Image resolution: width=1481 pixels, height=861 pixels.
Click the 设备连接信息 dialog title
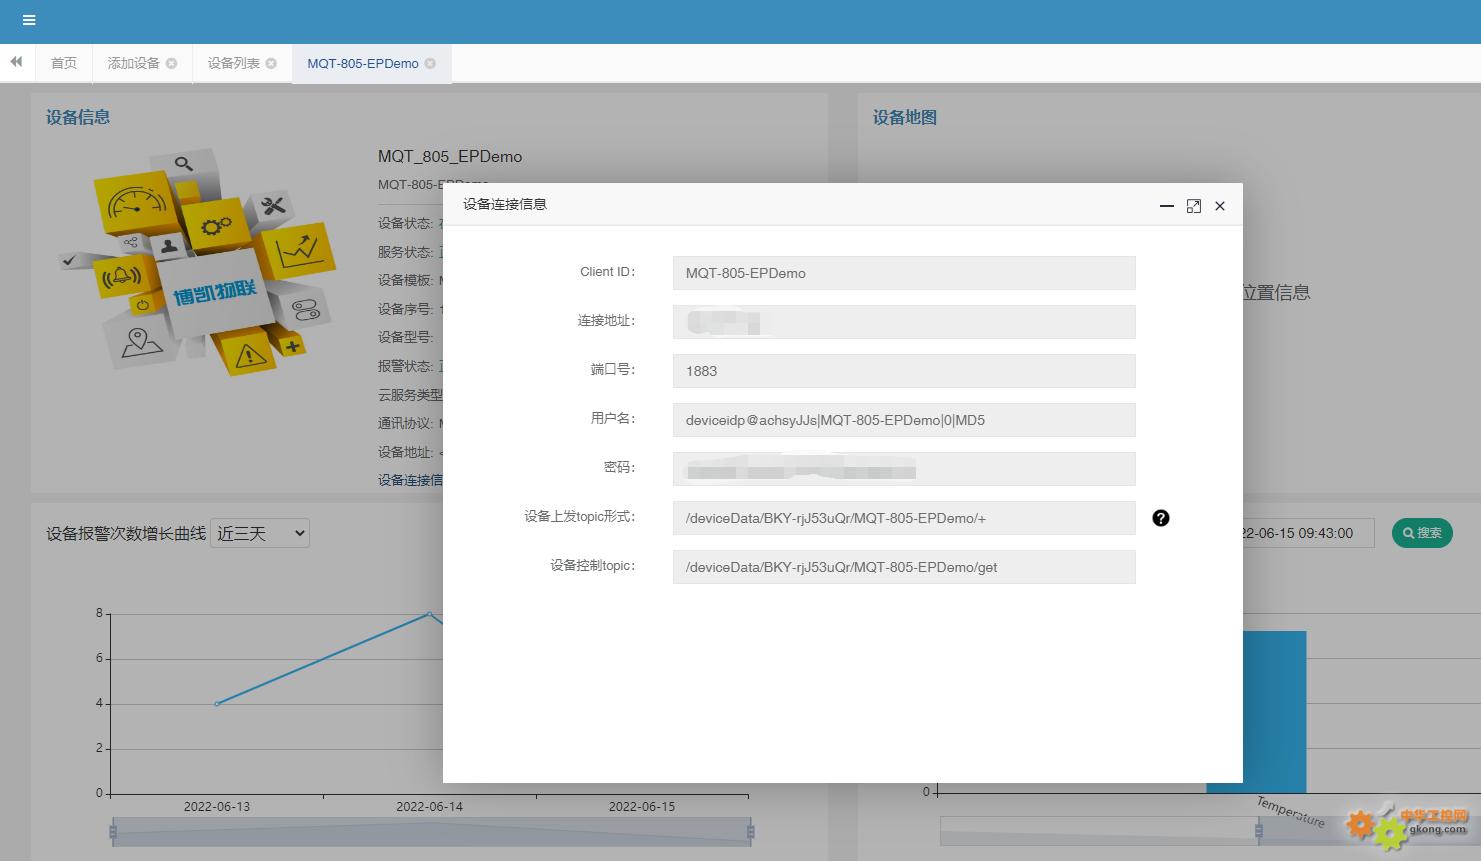point(505,204)
